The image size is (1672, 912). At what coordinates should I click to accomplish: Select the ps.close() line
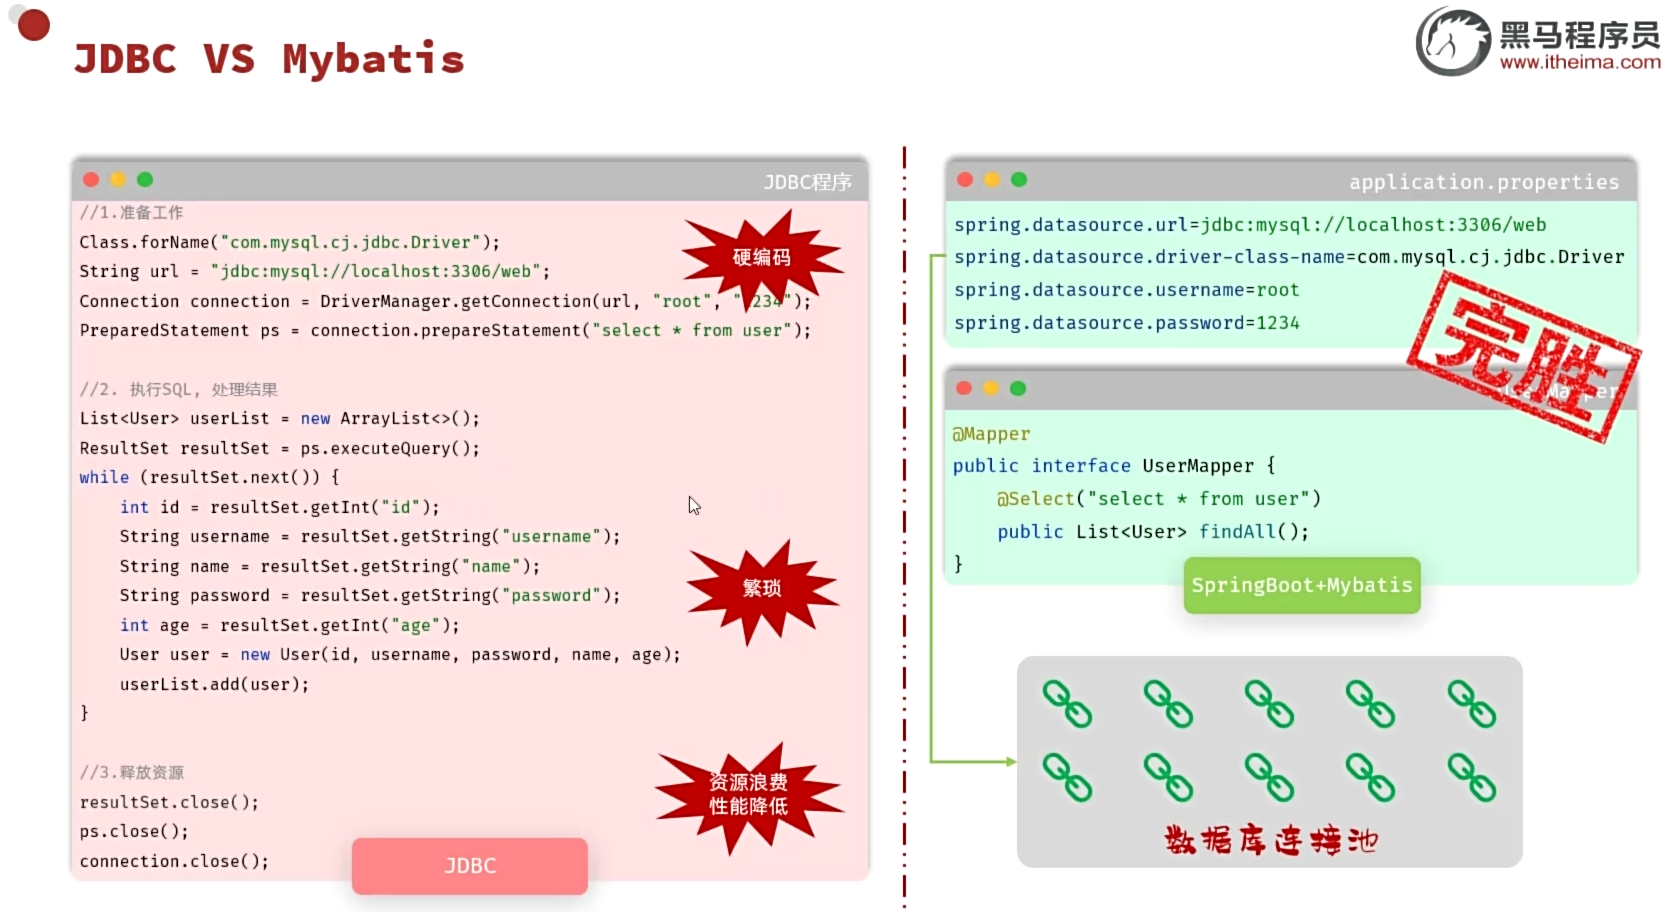134,831
